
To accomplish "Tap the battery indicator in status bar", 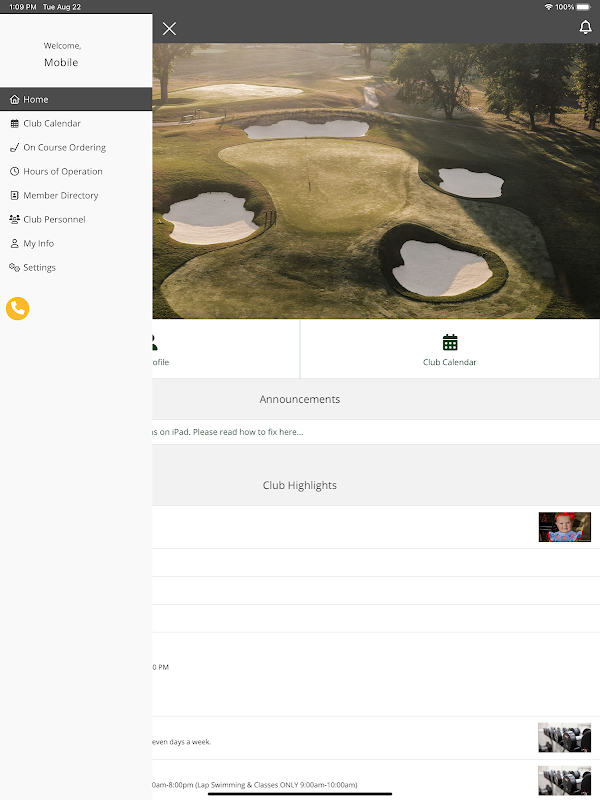I will [x=583, y=7].
